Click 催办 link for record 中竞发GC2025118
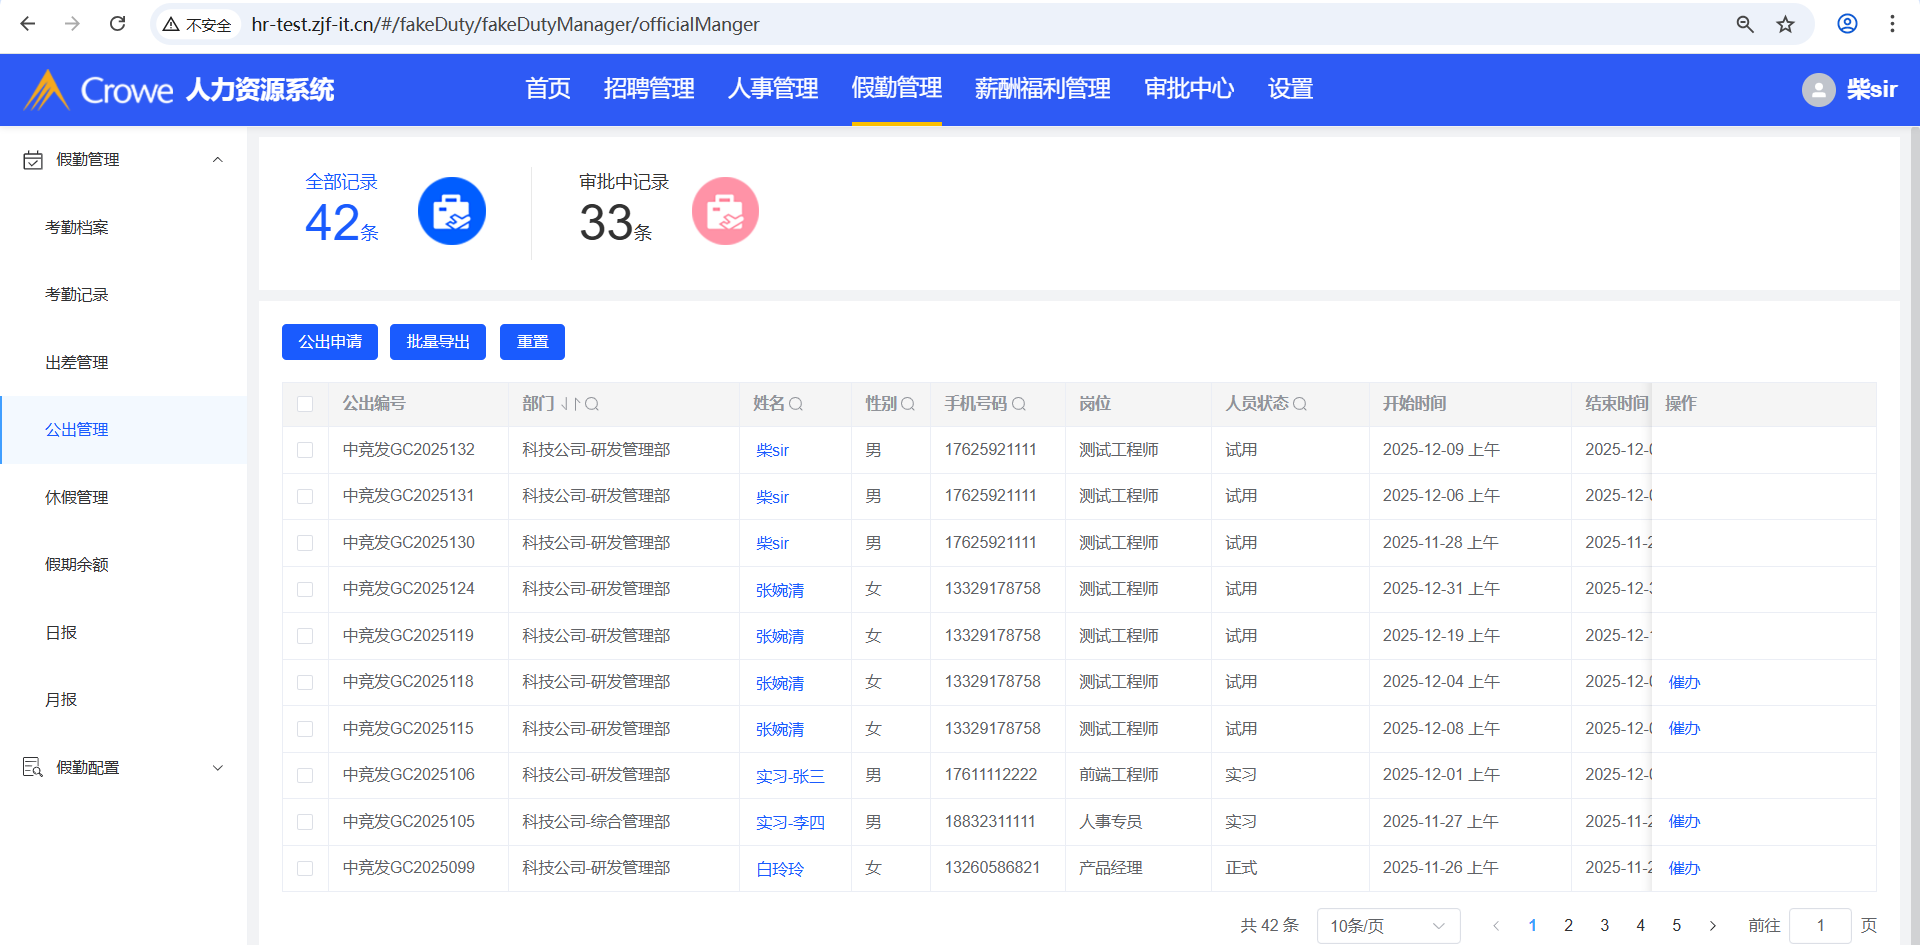 click(1684, 682)
